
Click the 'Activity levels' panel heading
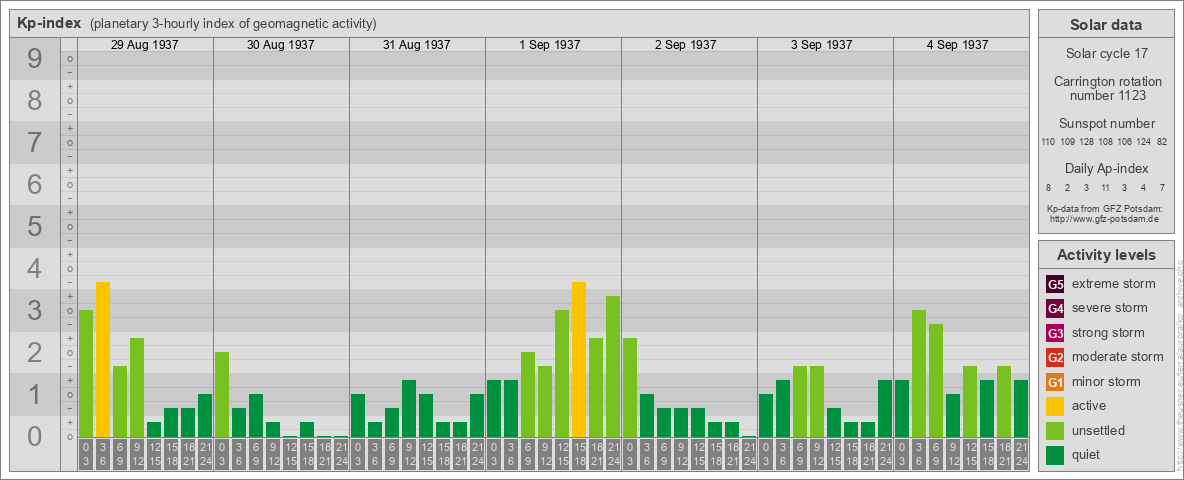(1106, 255)
